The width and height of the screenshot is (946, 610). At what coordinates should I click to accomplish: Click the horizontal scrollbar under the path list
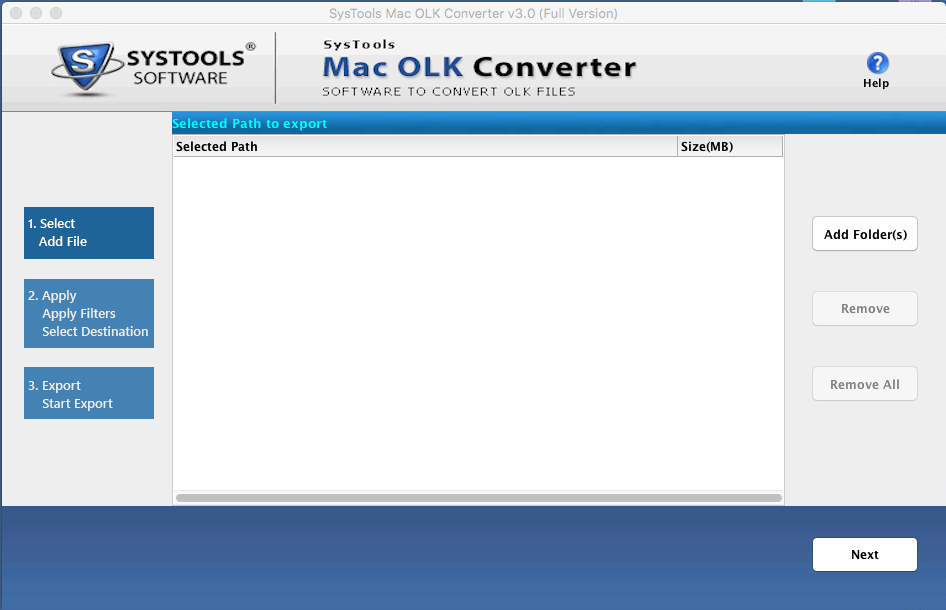[x=478, y=498]
